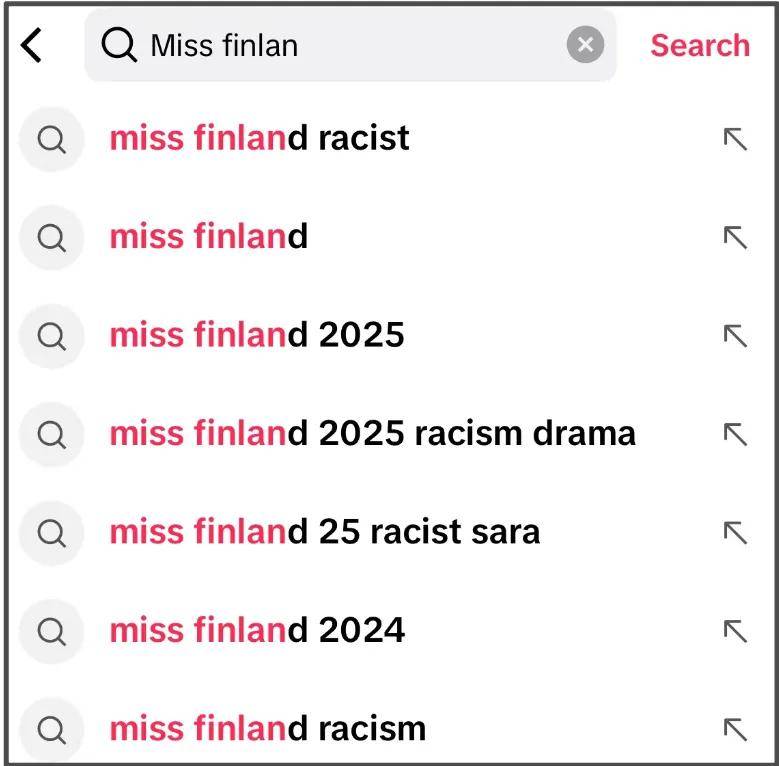The width and height of the screenshot is (779, 766).
Task: Pick 'miss finland 25 racist sara' suggestion
Action: (x=324, y=532)
